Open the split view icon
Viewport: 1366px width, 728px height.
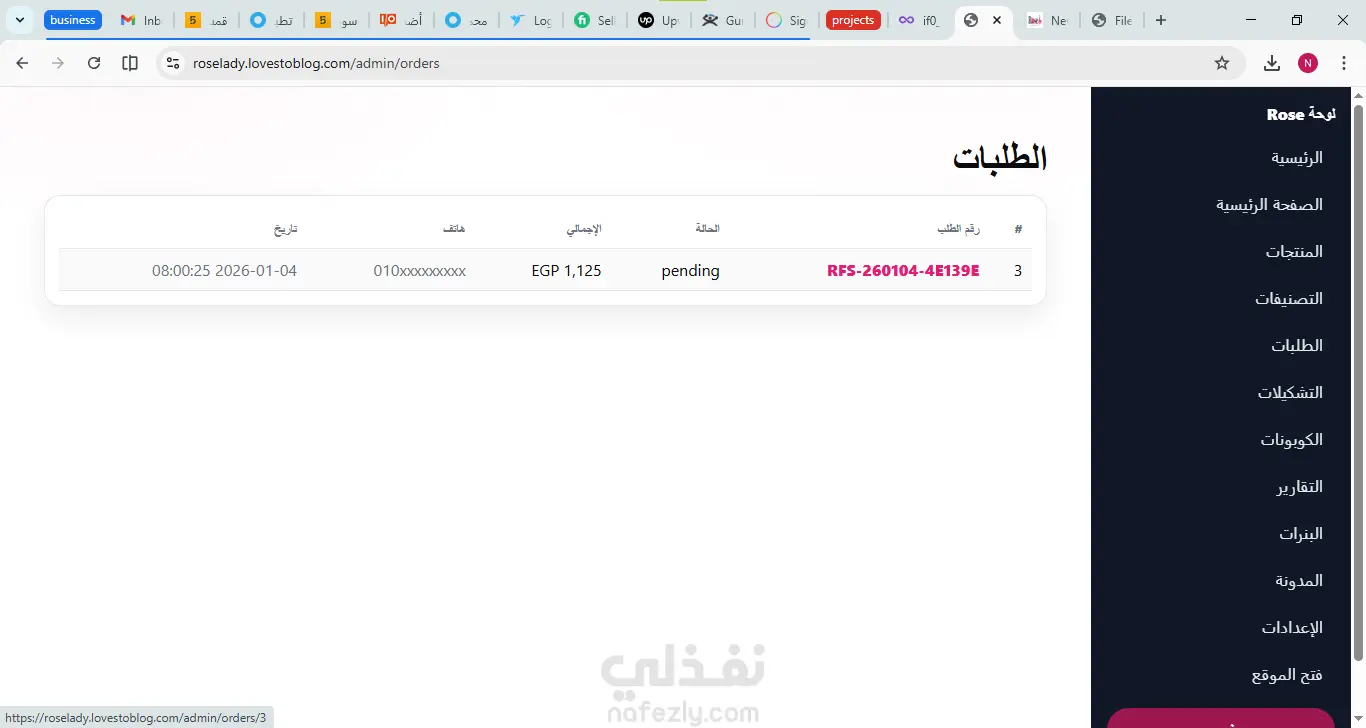pyautogui.click(x=130, y=63)
